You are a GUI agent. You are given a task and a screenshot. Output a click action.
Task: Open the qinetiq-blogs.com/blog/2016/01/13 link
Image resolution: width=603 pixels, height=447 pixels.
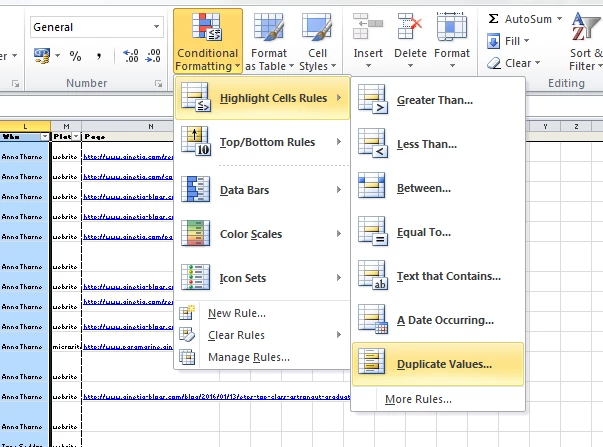[217, 397]
